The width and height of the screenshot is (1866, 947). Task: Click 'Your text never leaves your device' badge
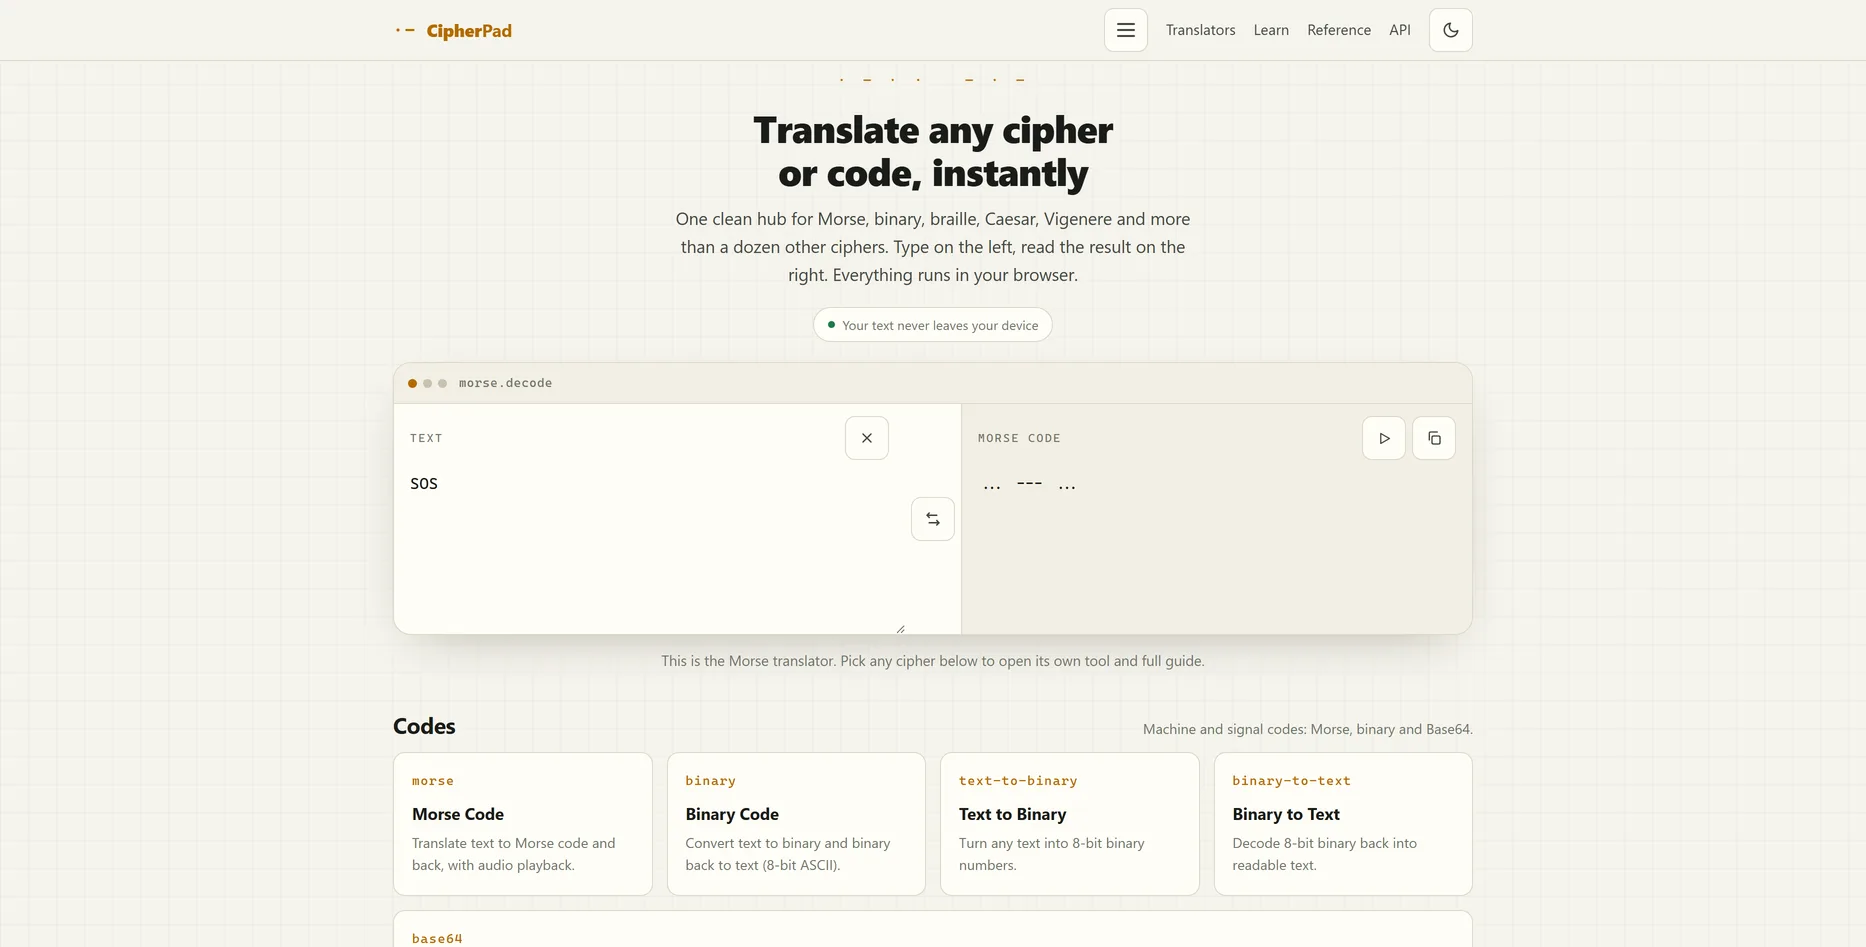(x=933, y=325)
